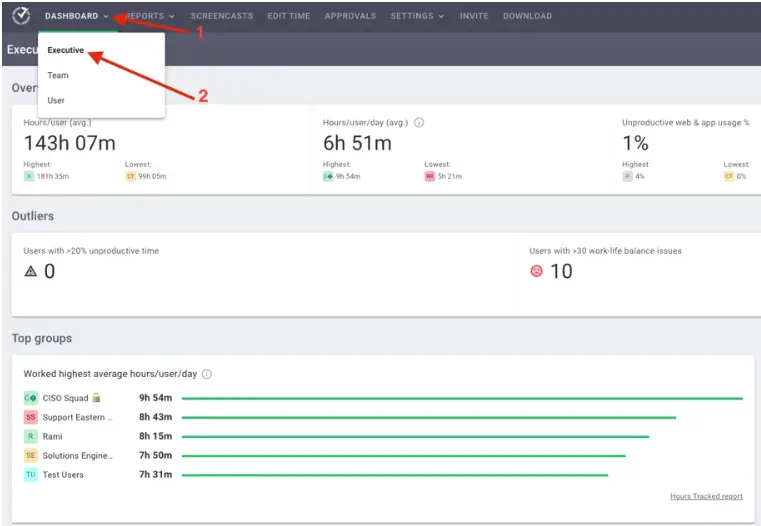Click the SE avatar for Solutions Engineers
This screenshot has width=761, height=526.
[31, 455]
